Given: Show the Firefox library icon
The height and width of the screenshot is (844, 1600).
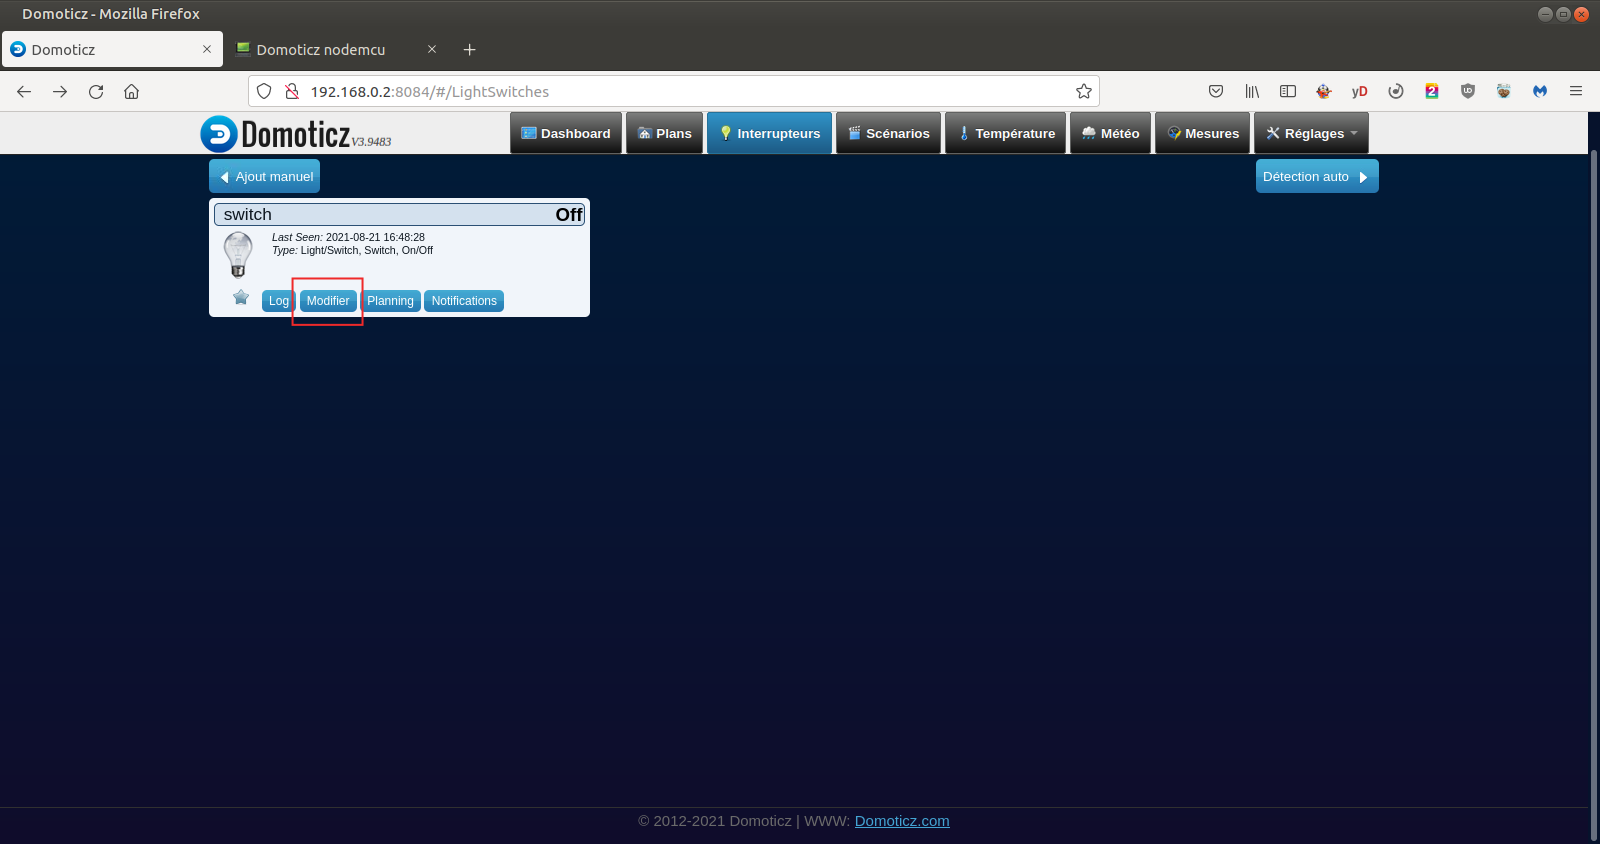Looking at the screenshot, I should (x=1252, y=92).
